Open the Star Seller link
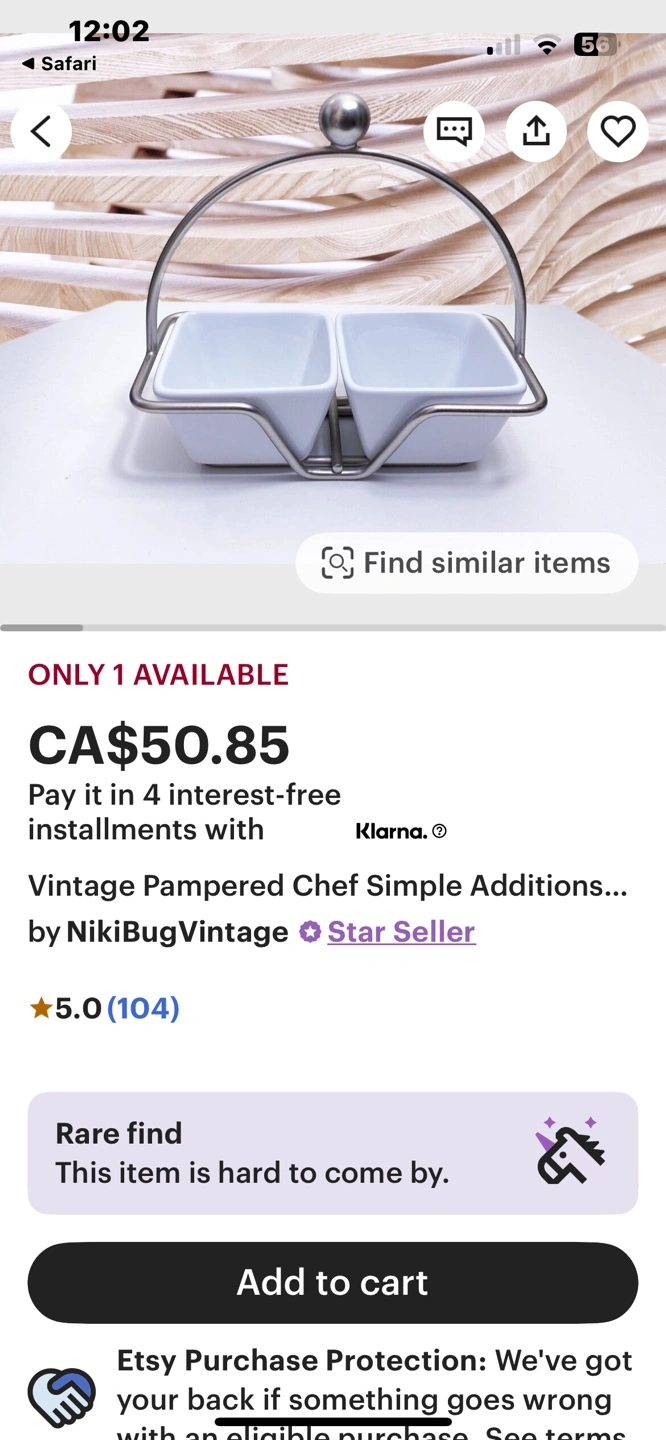 (x=401, y=932)
